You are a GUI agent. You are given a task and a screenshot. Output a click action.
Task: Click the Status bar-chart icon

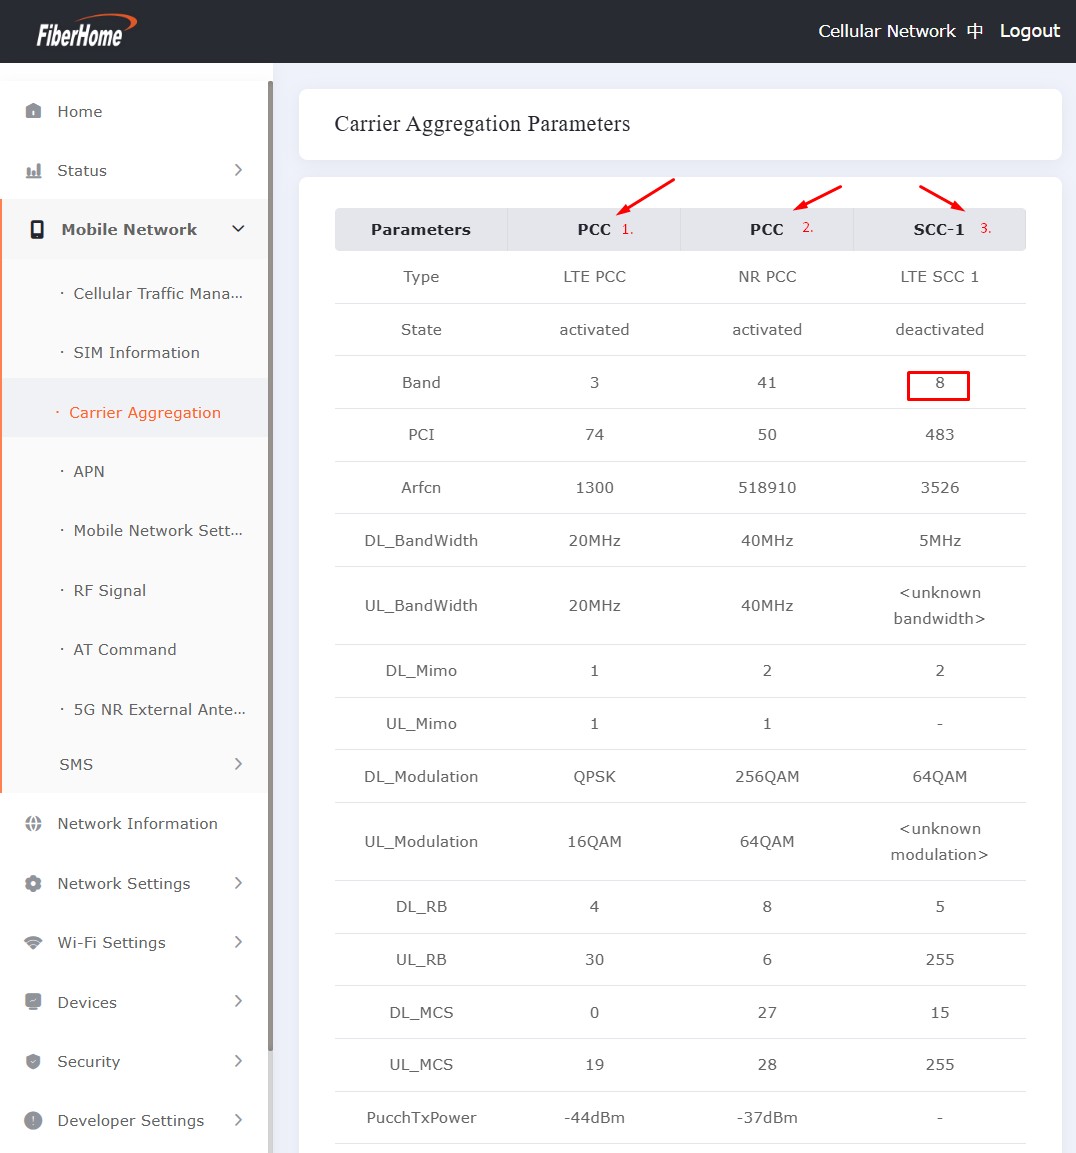point(33,171)
